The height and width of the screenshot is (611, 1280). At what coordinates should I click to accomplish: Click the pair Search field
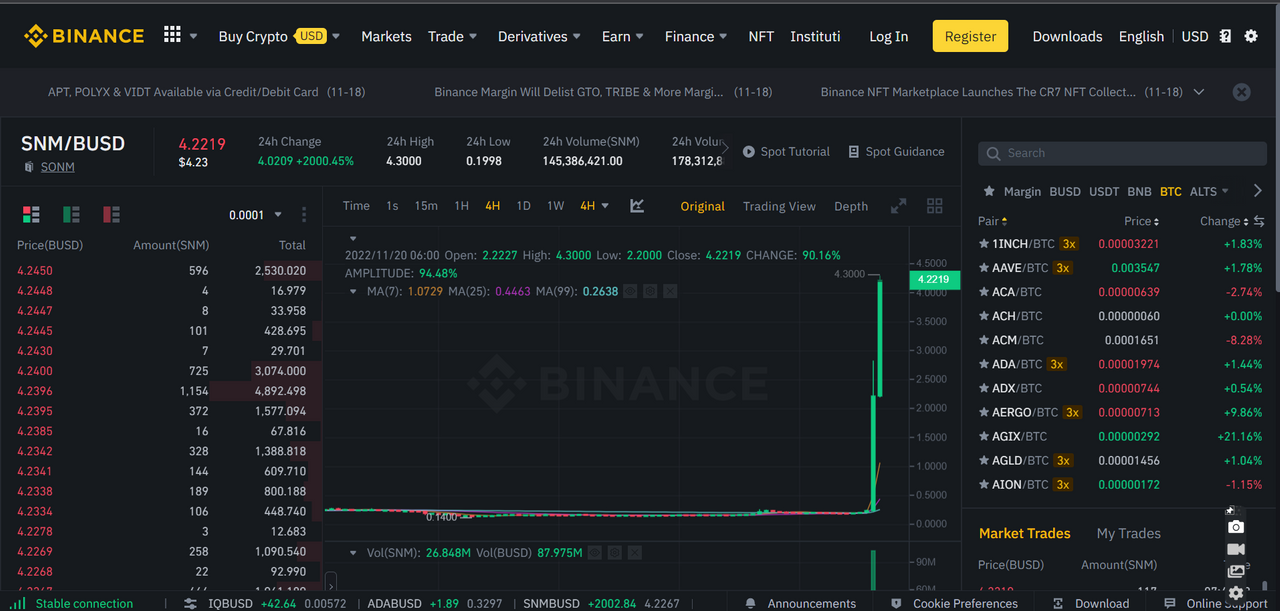(x=1122, y=153)
